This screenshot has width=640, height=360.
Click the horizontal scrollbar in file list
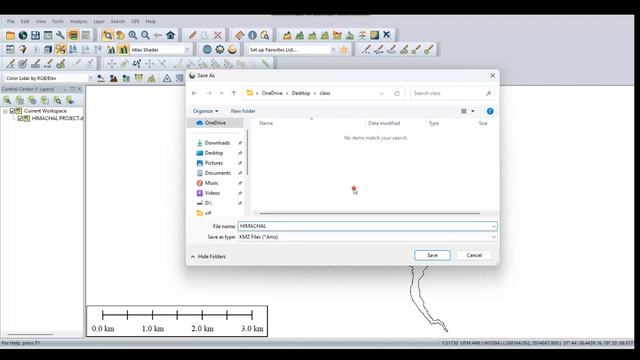click(x=370, y=213)
